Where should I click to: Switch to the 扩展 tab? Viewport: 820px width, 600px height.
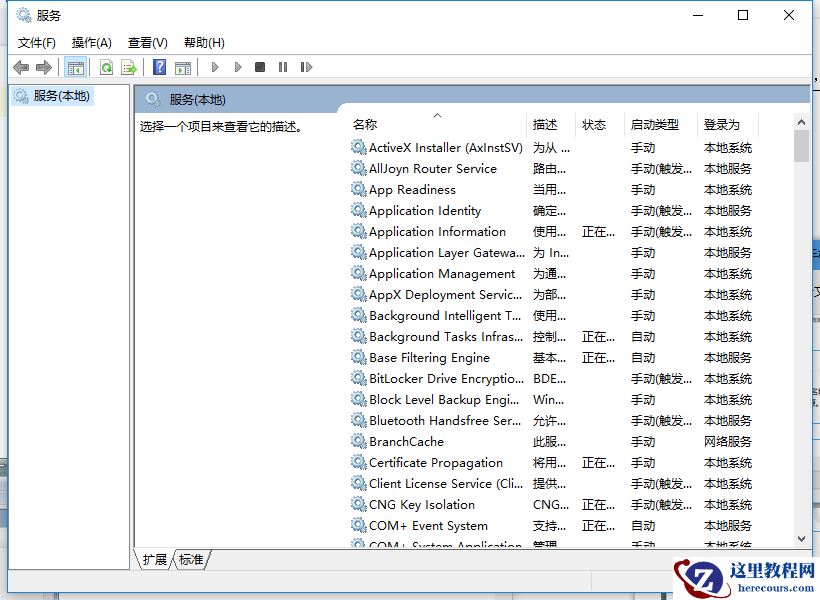tap(154, 560)
